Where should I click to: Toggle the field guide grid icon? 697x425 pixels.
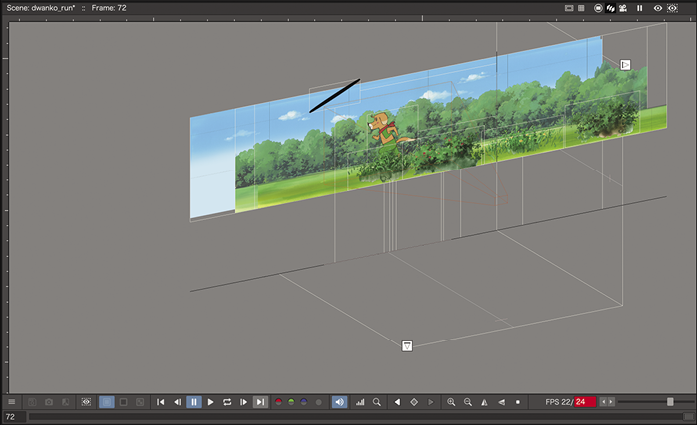[x=581, y=8]
